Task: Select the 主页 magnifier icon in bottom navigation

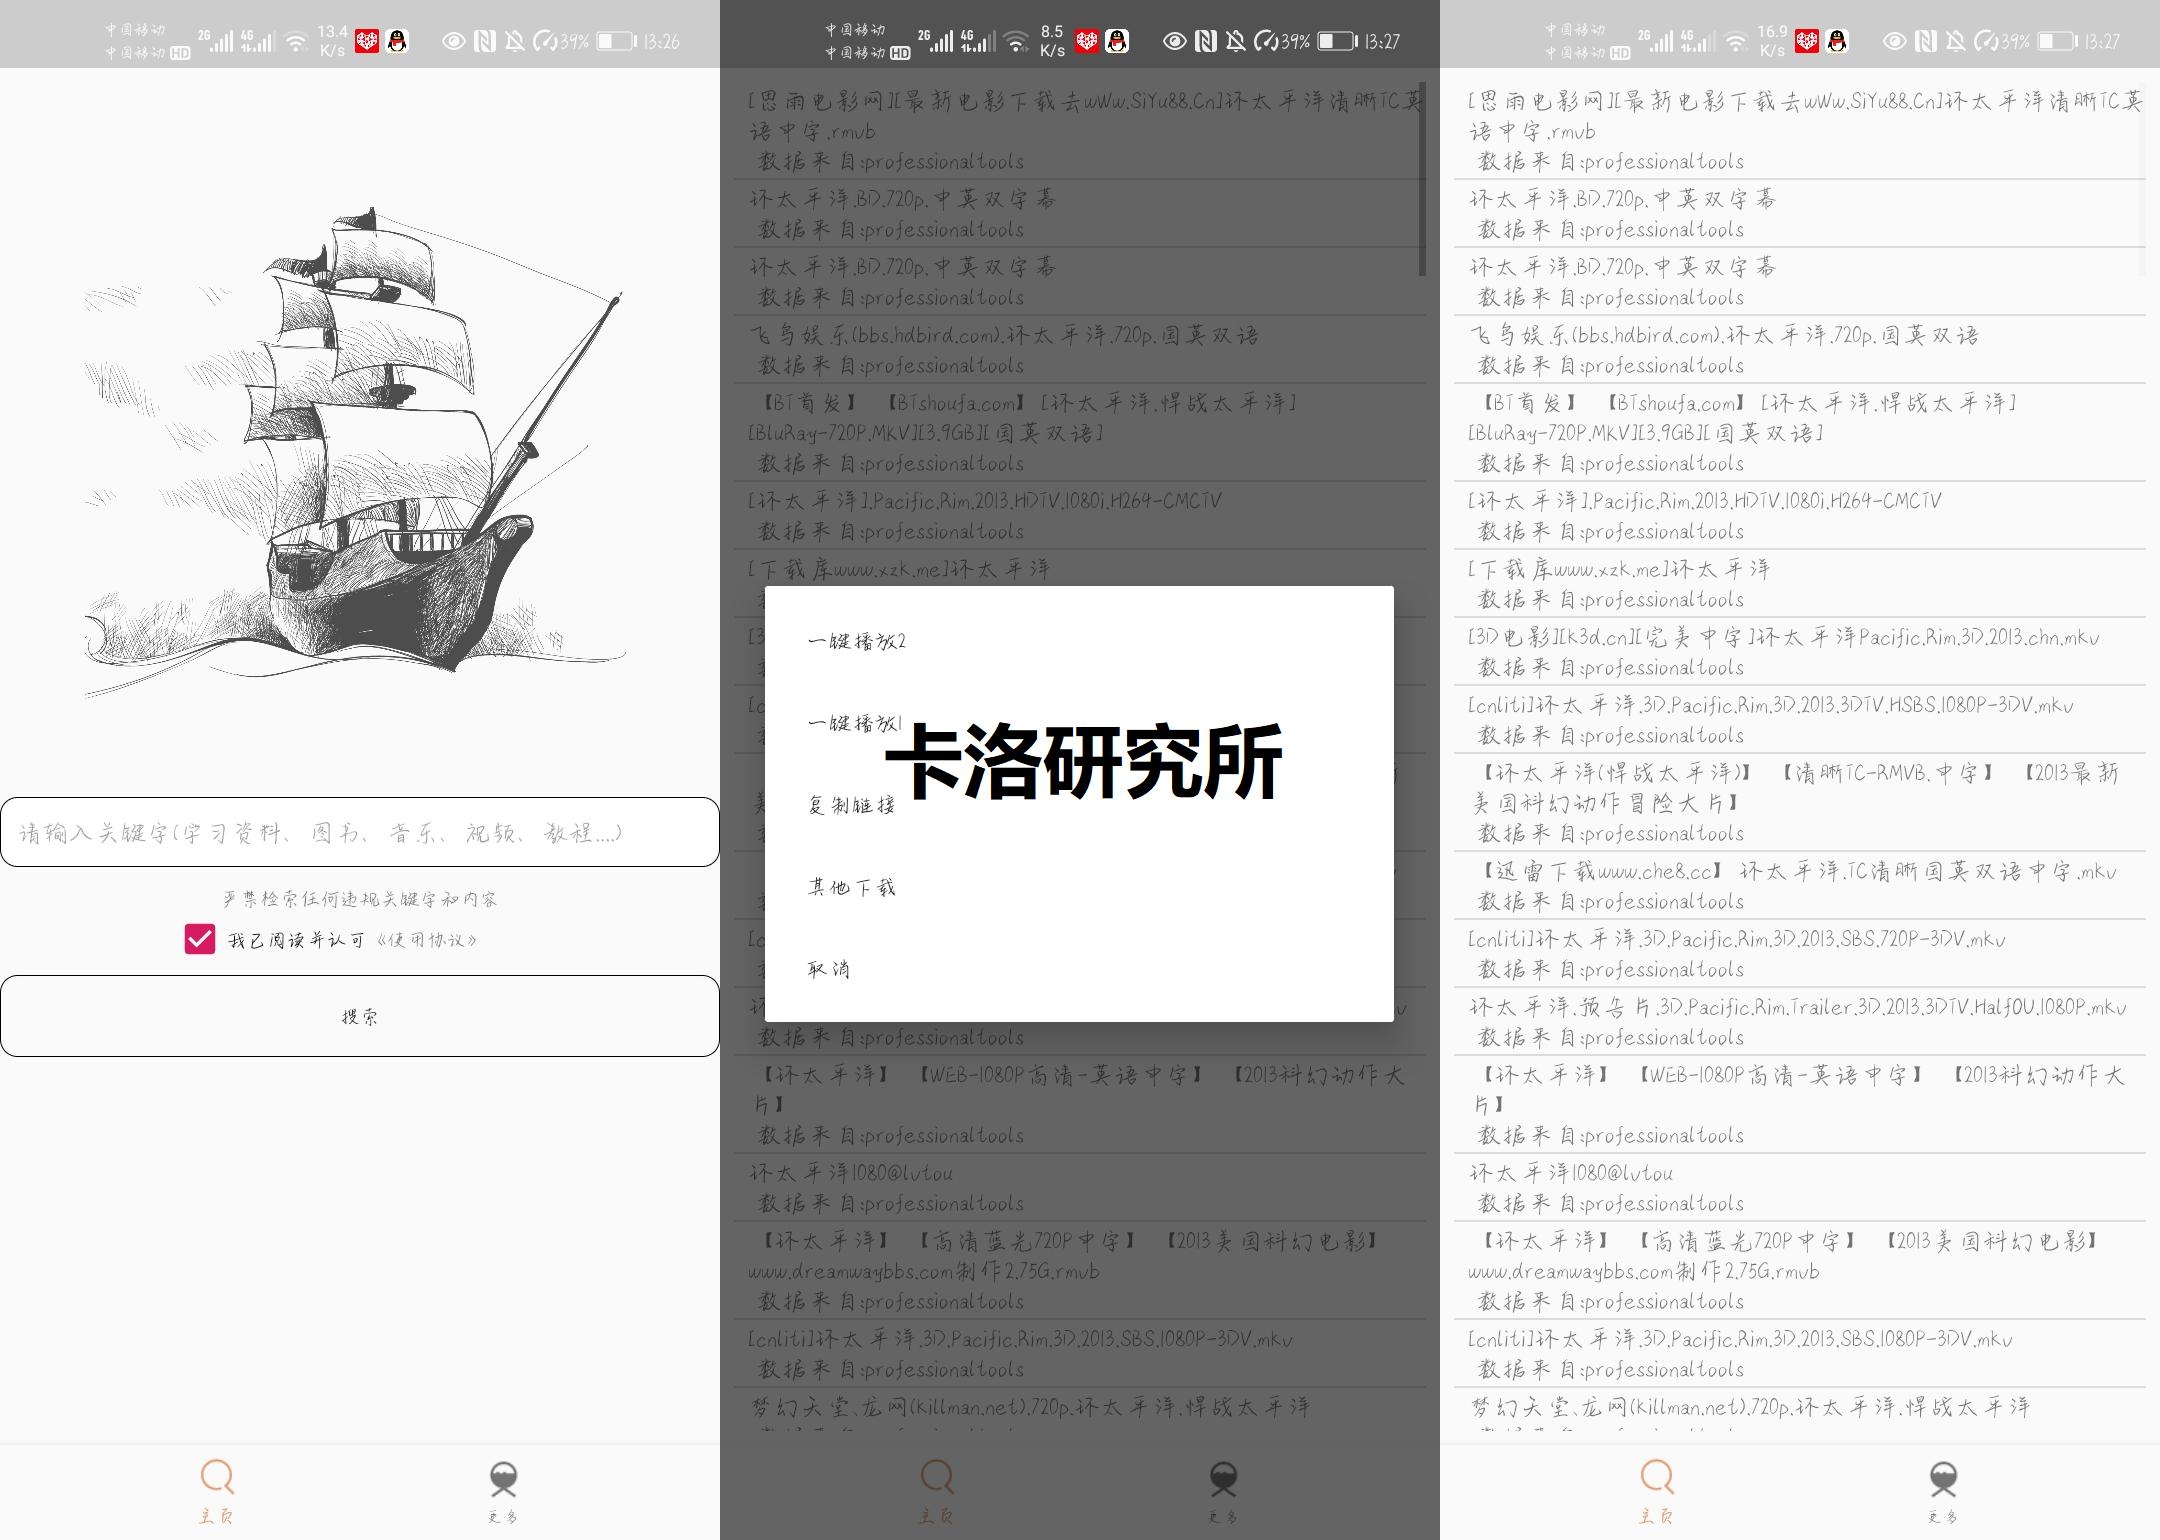Action: point(216,1476)
